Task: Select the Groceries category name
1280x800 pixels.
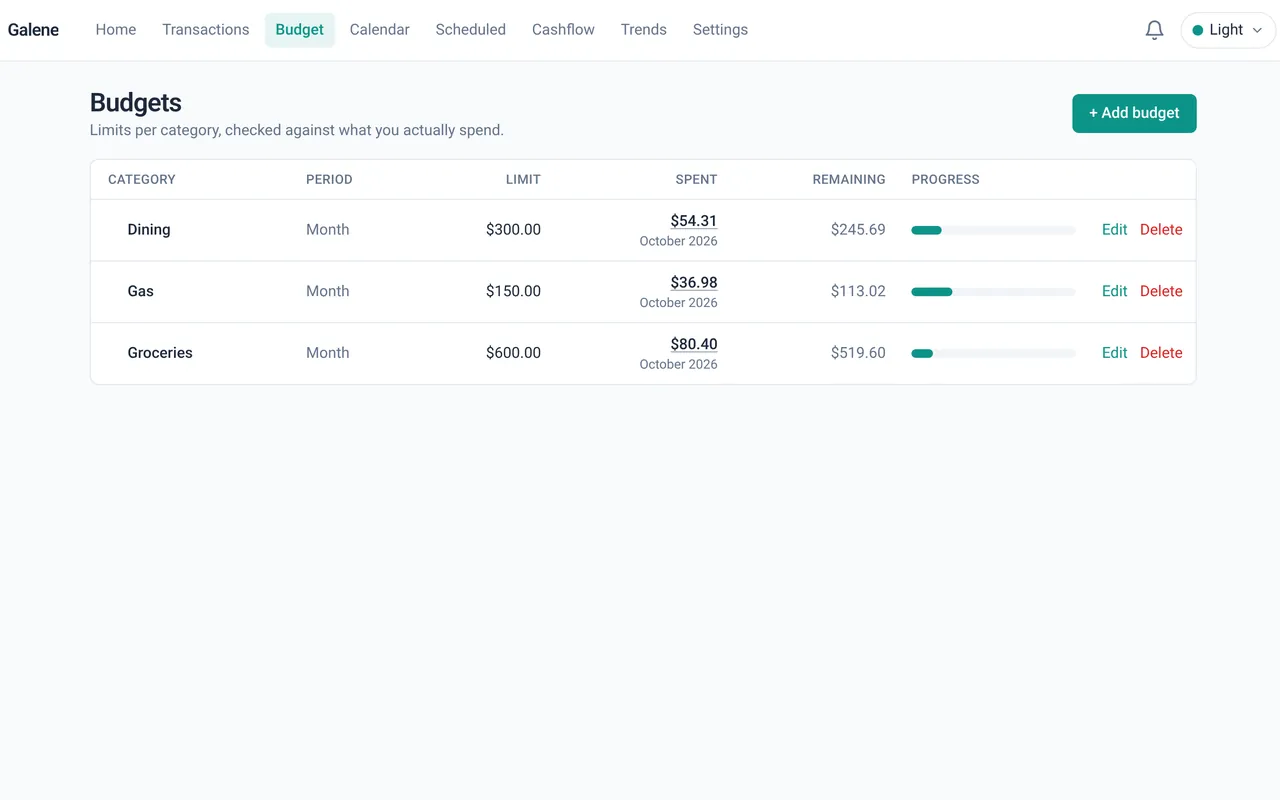Action: click(x=160, y=353)
